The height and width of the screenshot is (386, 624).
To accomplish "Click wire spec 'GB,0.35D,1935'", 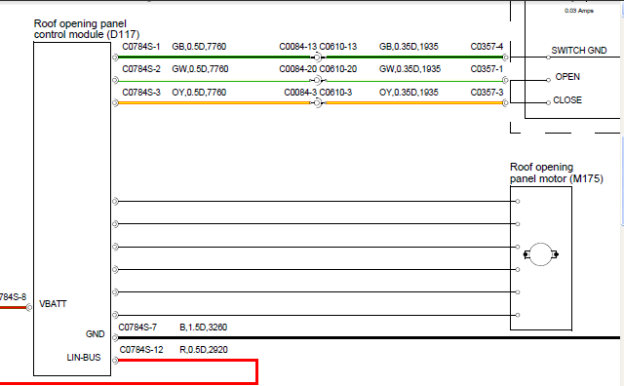I will pos(409,47).
